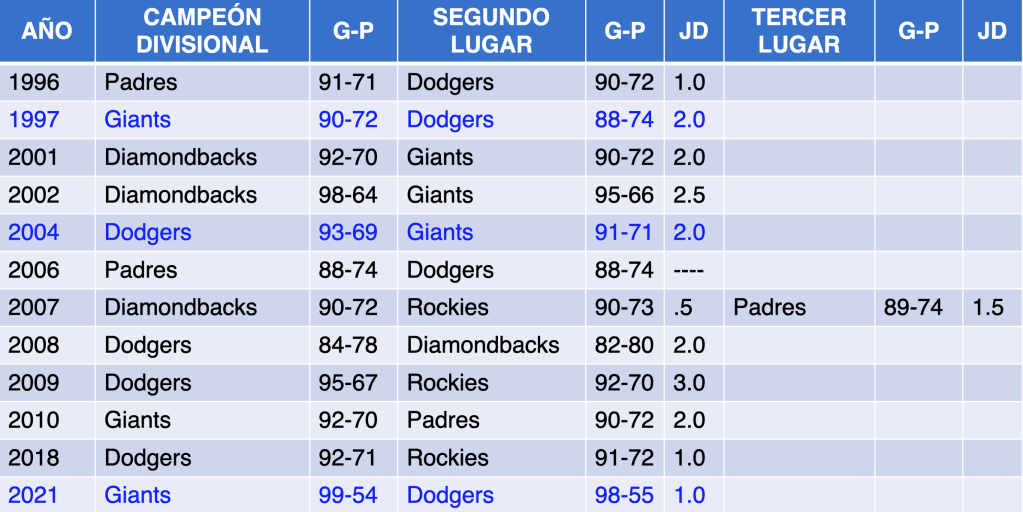Click Diamondbacks in the 2008 row

tap(483, 345)
